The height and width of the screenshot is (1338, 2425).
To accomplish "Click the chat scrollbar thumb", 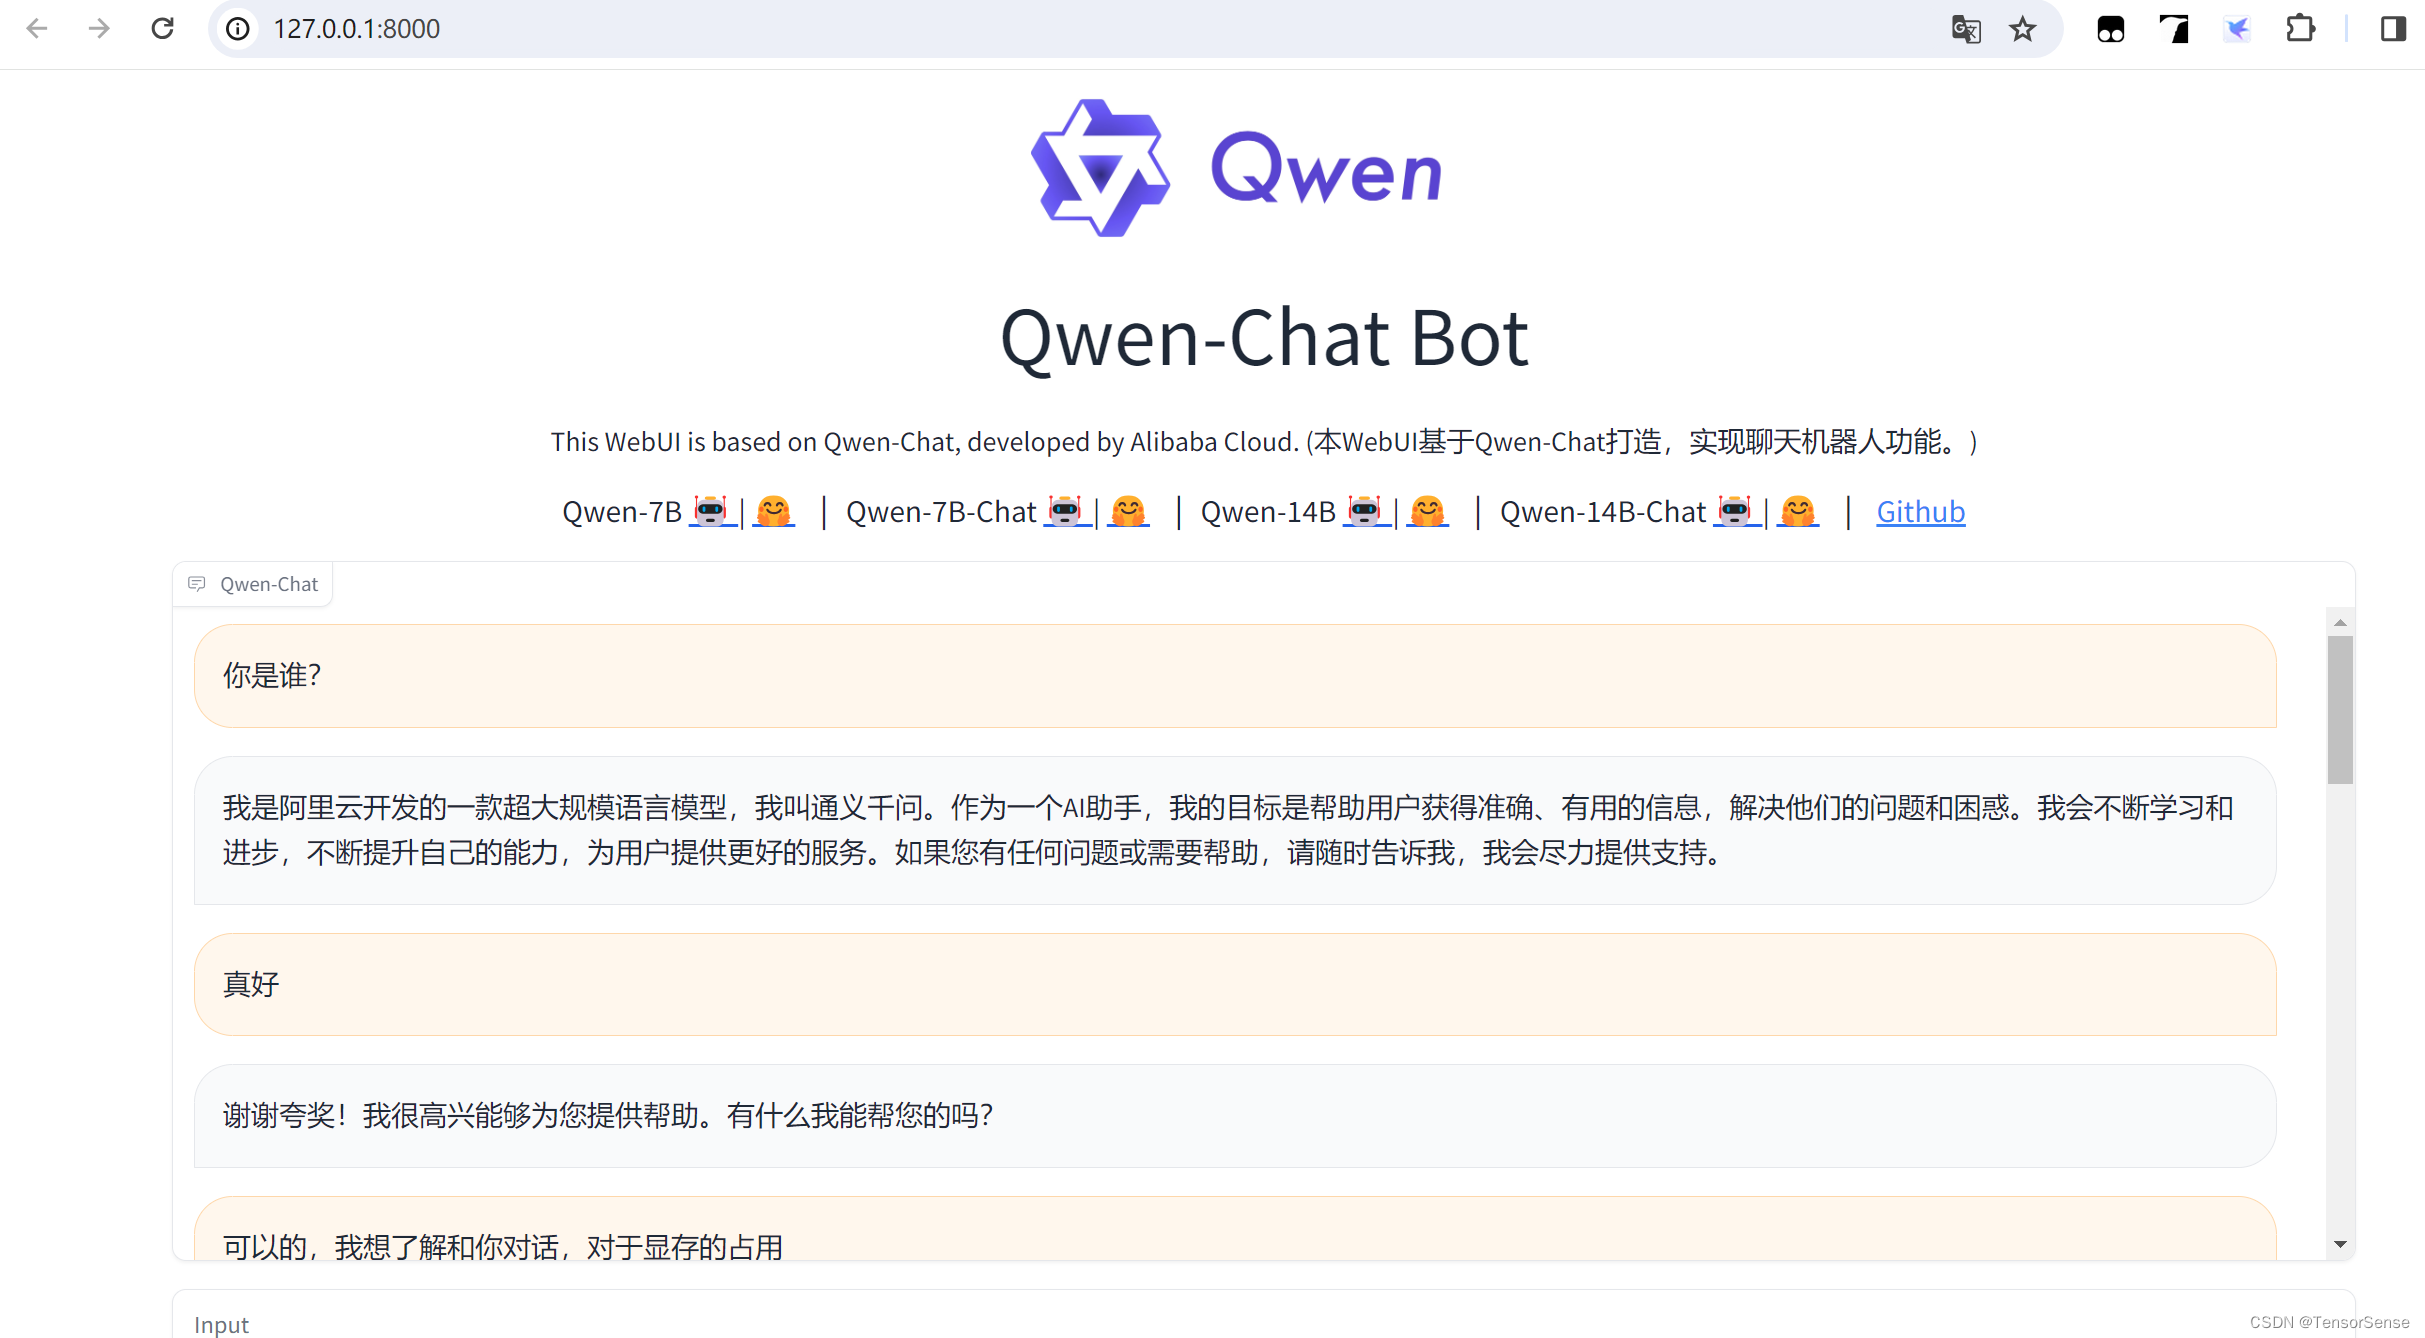I will [2340, 710].
